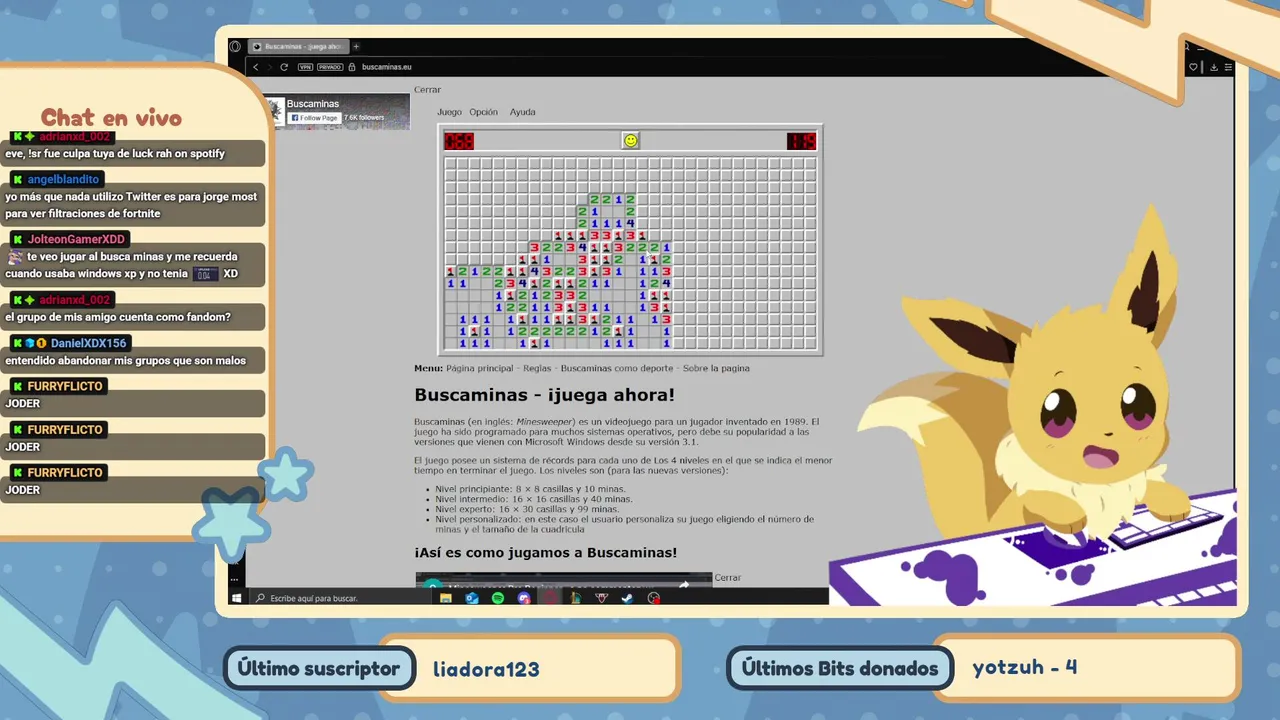Click the 7.6K followers text

click(x=364, y=118)
